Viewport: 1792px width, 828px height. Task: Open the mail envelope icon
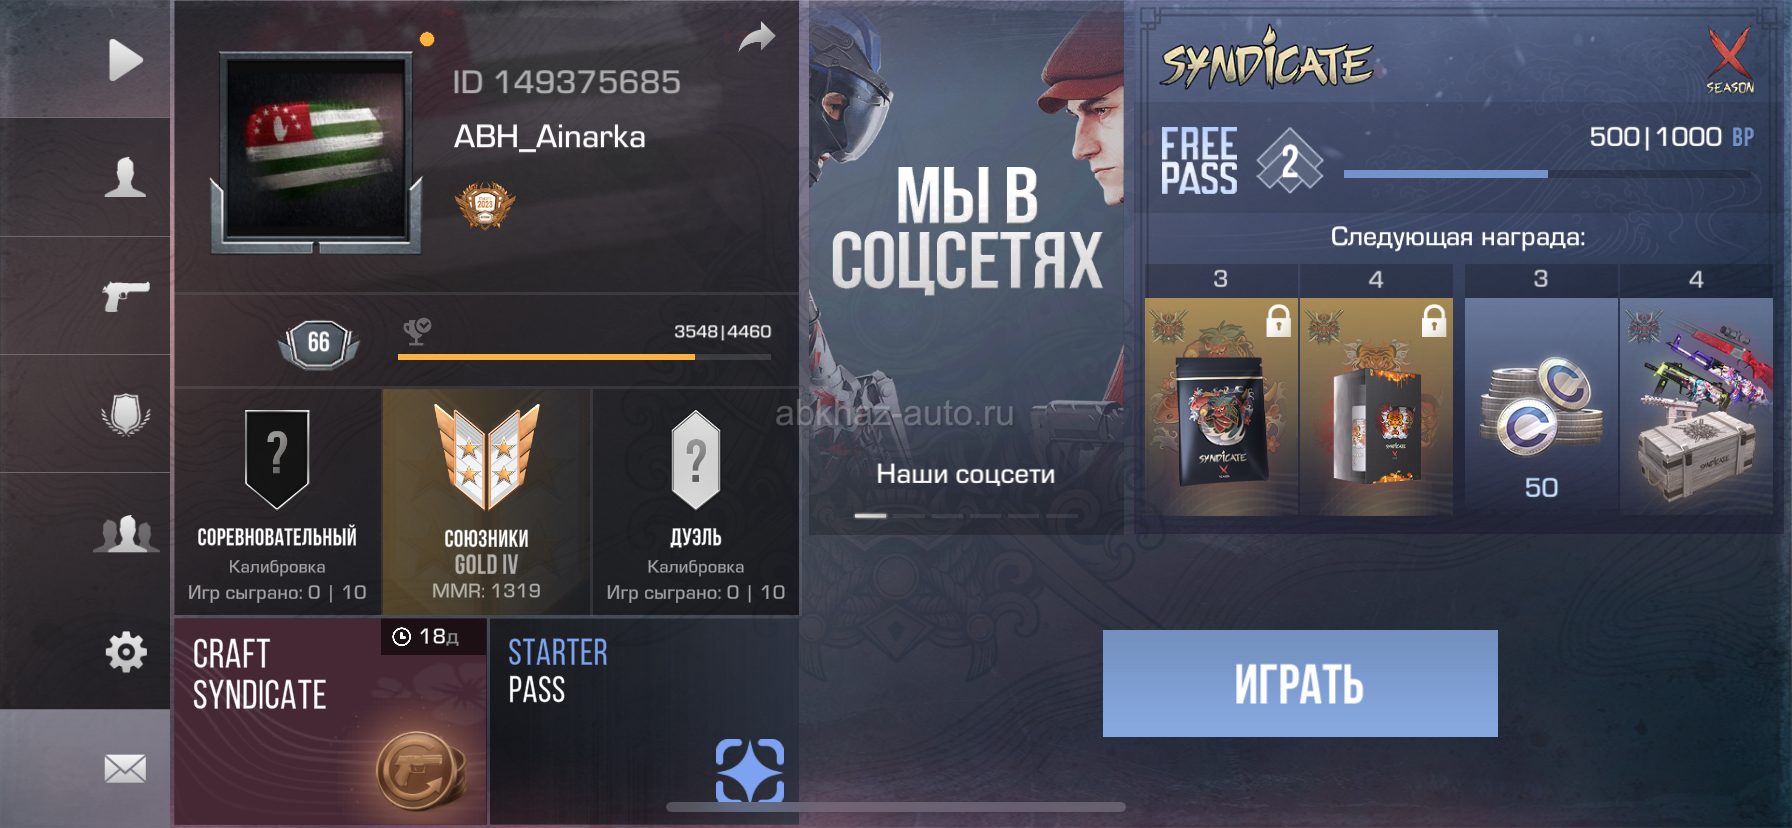(125, 769)
